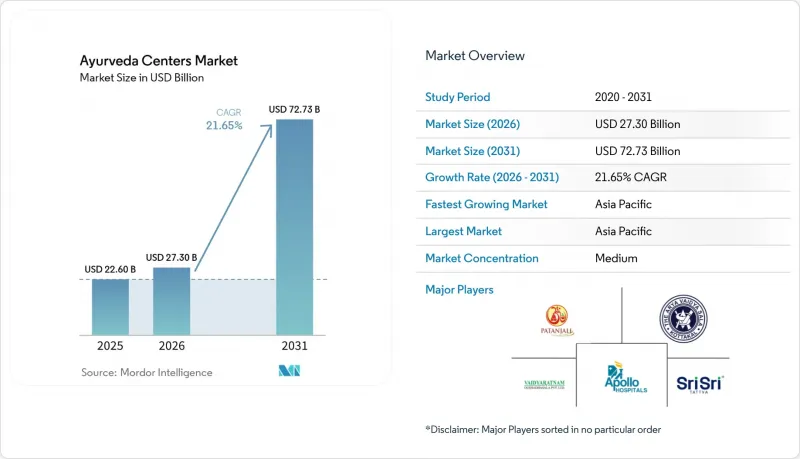This screenshot has width=800, height=459.
Task: Select the 2026 bar in chart
Action: 171,301
